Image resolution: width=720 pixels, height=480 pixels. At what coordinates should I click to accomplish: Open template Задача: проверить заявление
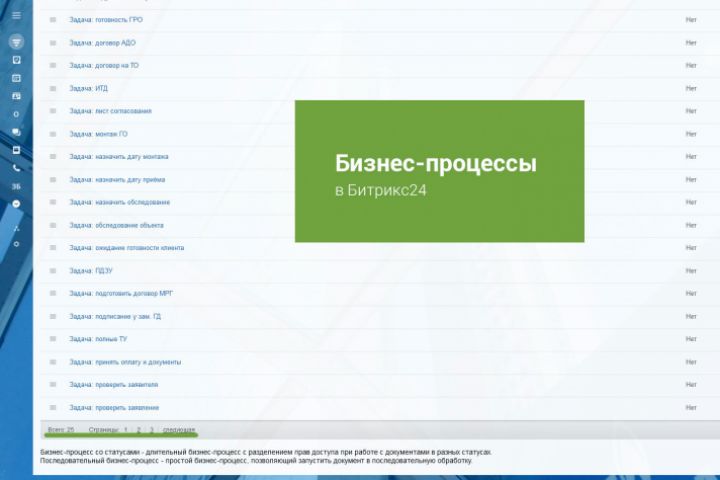[x=114, y=407]
